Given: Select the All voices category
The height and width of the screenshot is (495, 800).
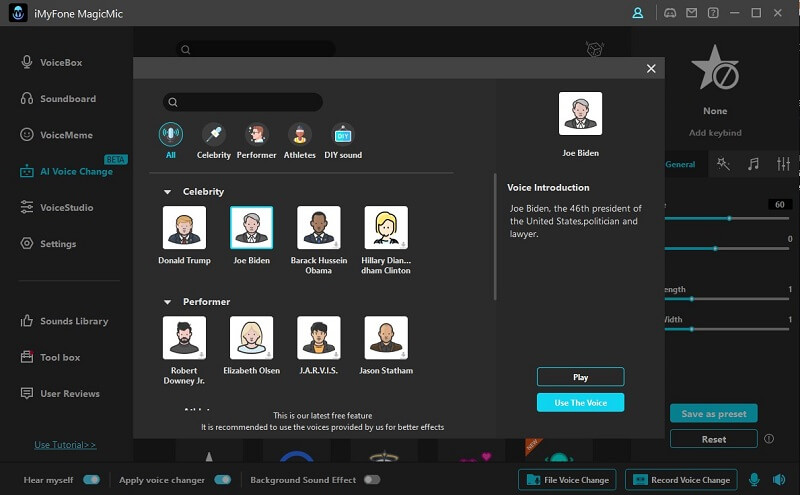Looking at the screenshot, I should point(170,141).
